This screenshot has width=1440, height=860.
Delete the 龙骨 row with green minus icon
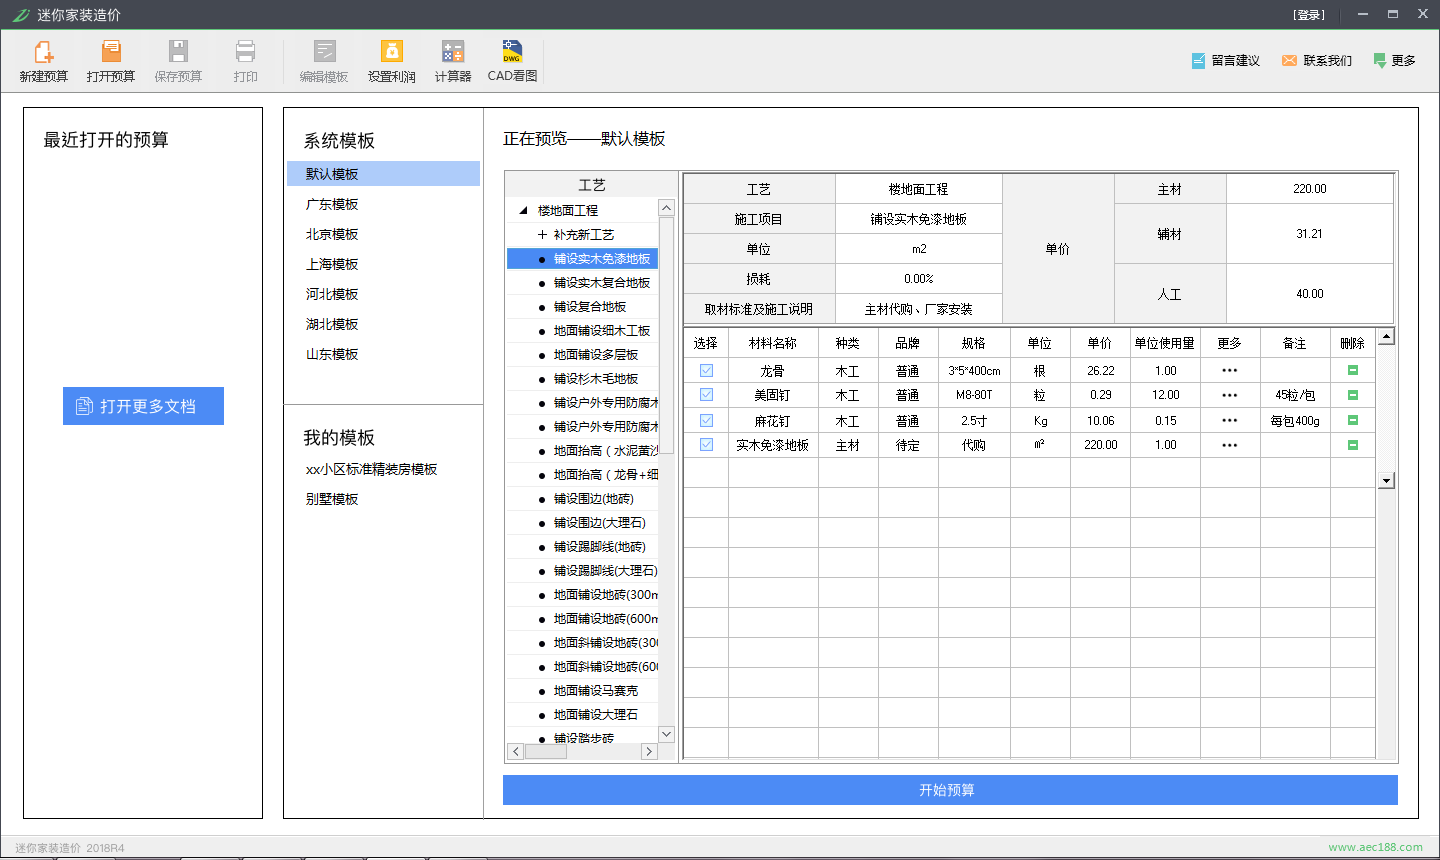pos(1352,370)
